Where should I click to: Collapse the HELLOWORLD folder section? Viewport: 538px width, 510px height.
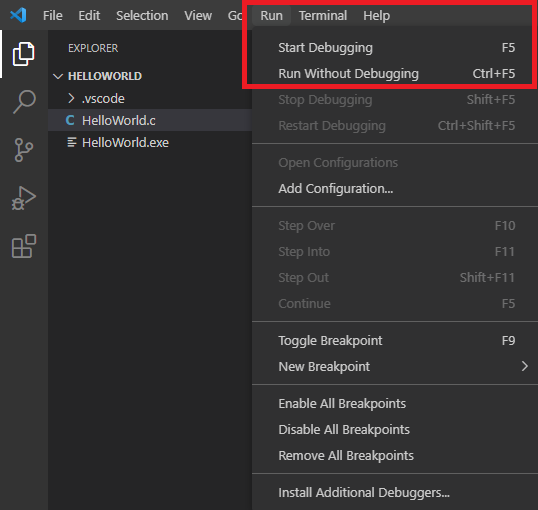[58, 76]
